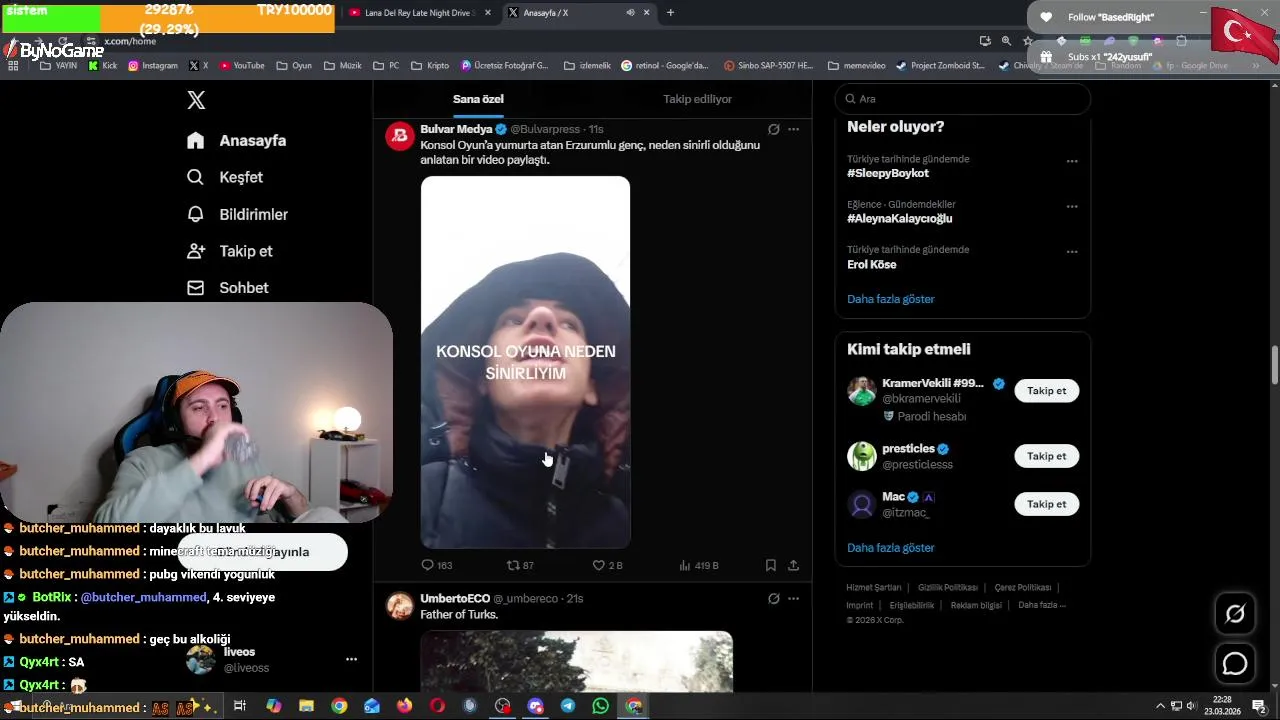Open Bildirimler notifications
Viewport: 1280px width, 720px height.
click(238, 214)
